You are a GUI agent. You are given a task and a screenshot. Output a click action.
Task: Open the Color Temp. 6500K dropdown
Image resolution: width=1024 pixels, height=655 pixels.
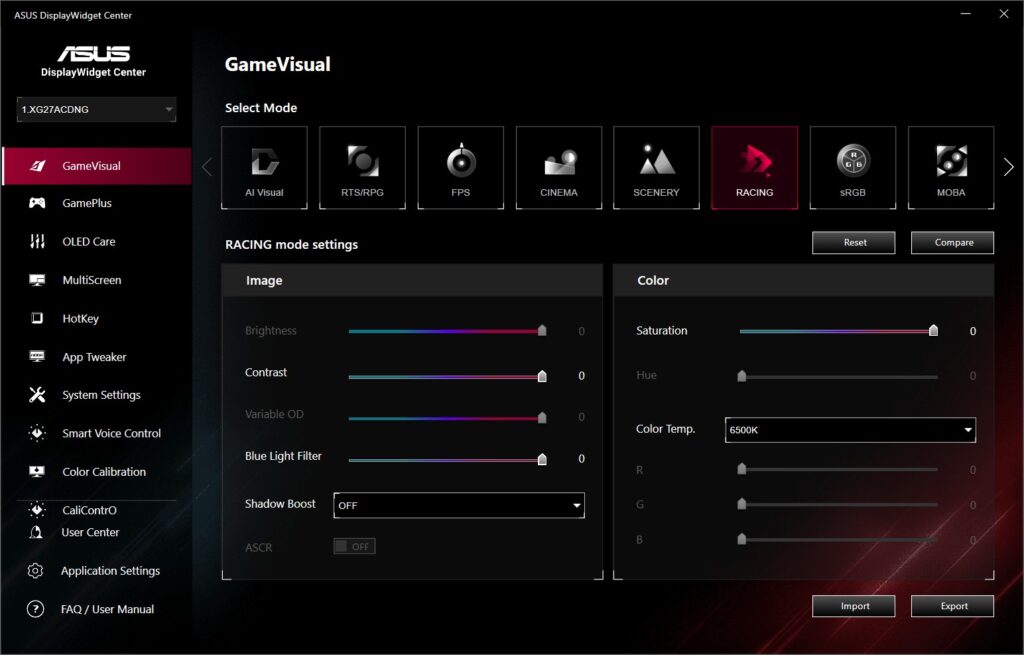coord(850,430)
